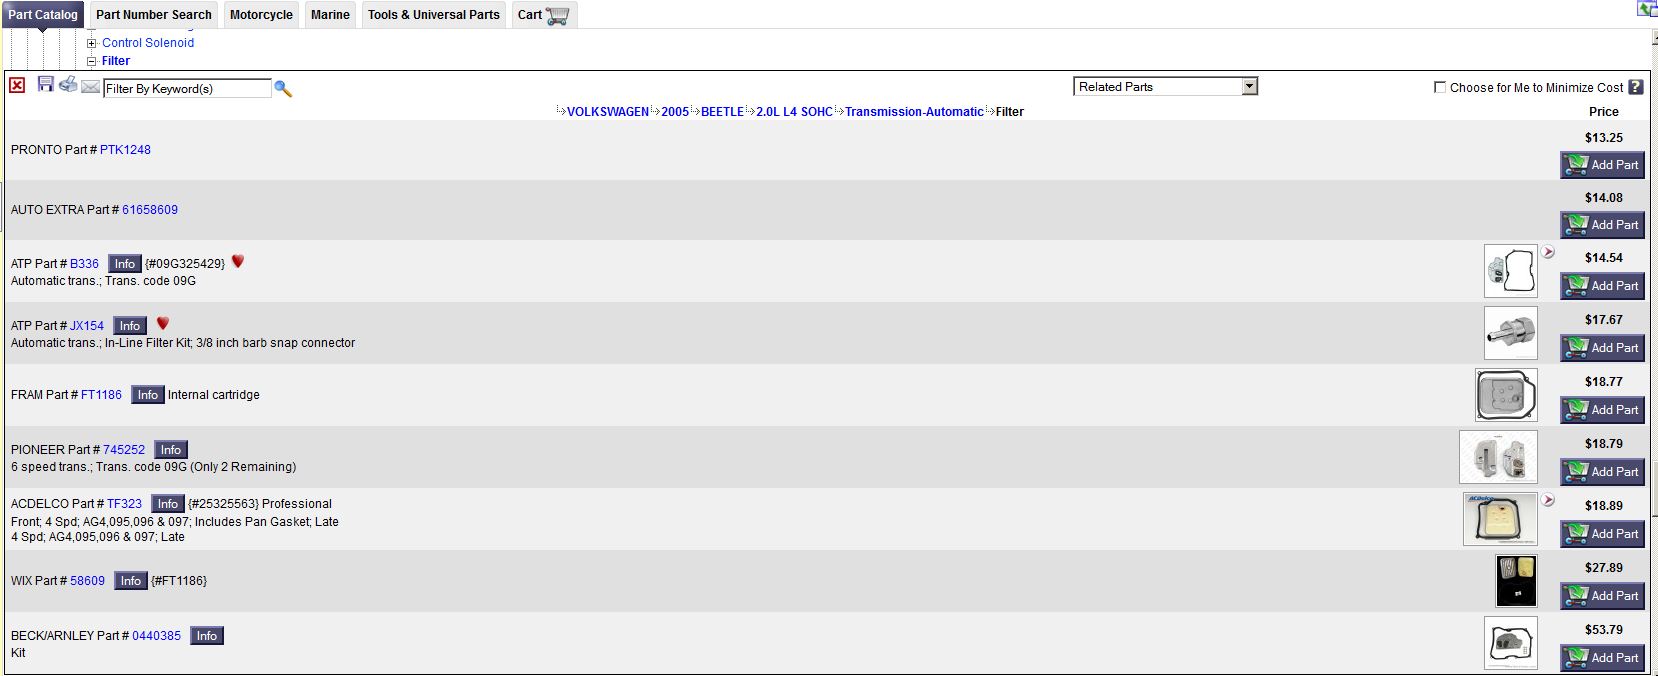Open part number B336 link

tap(84, 264)
